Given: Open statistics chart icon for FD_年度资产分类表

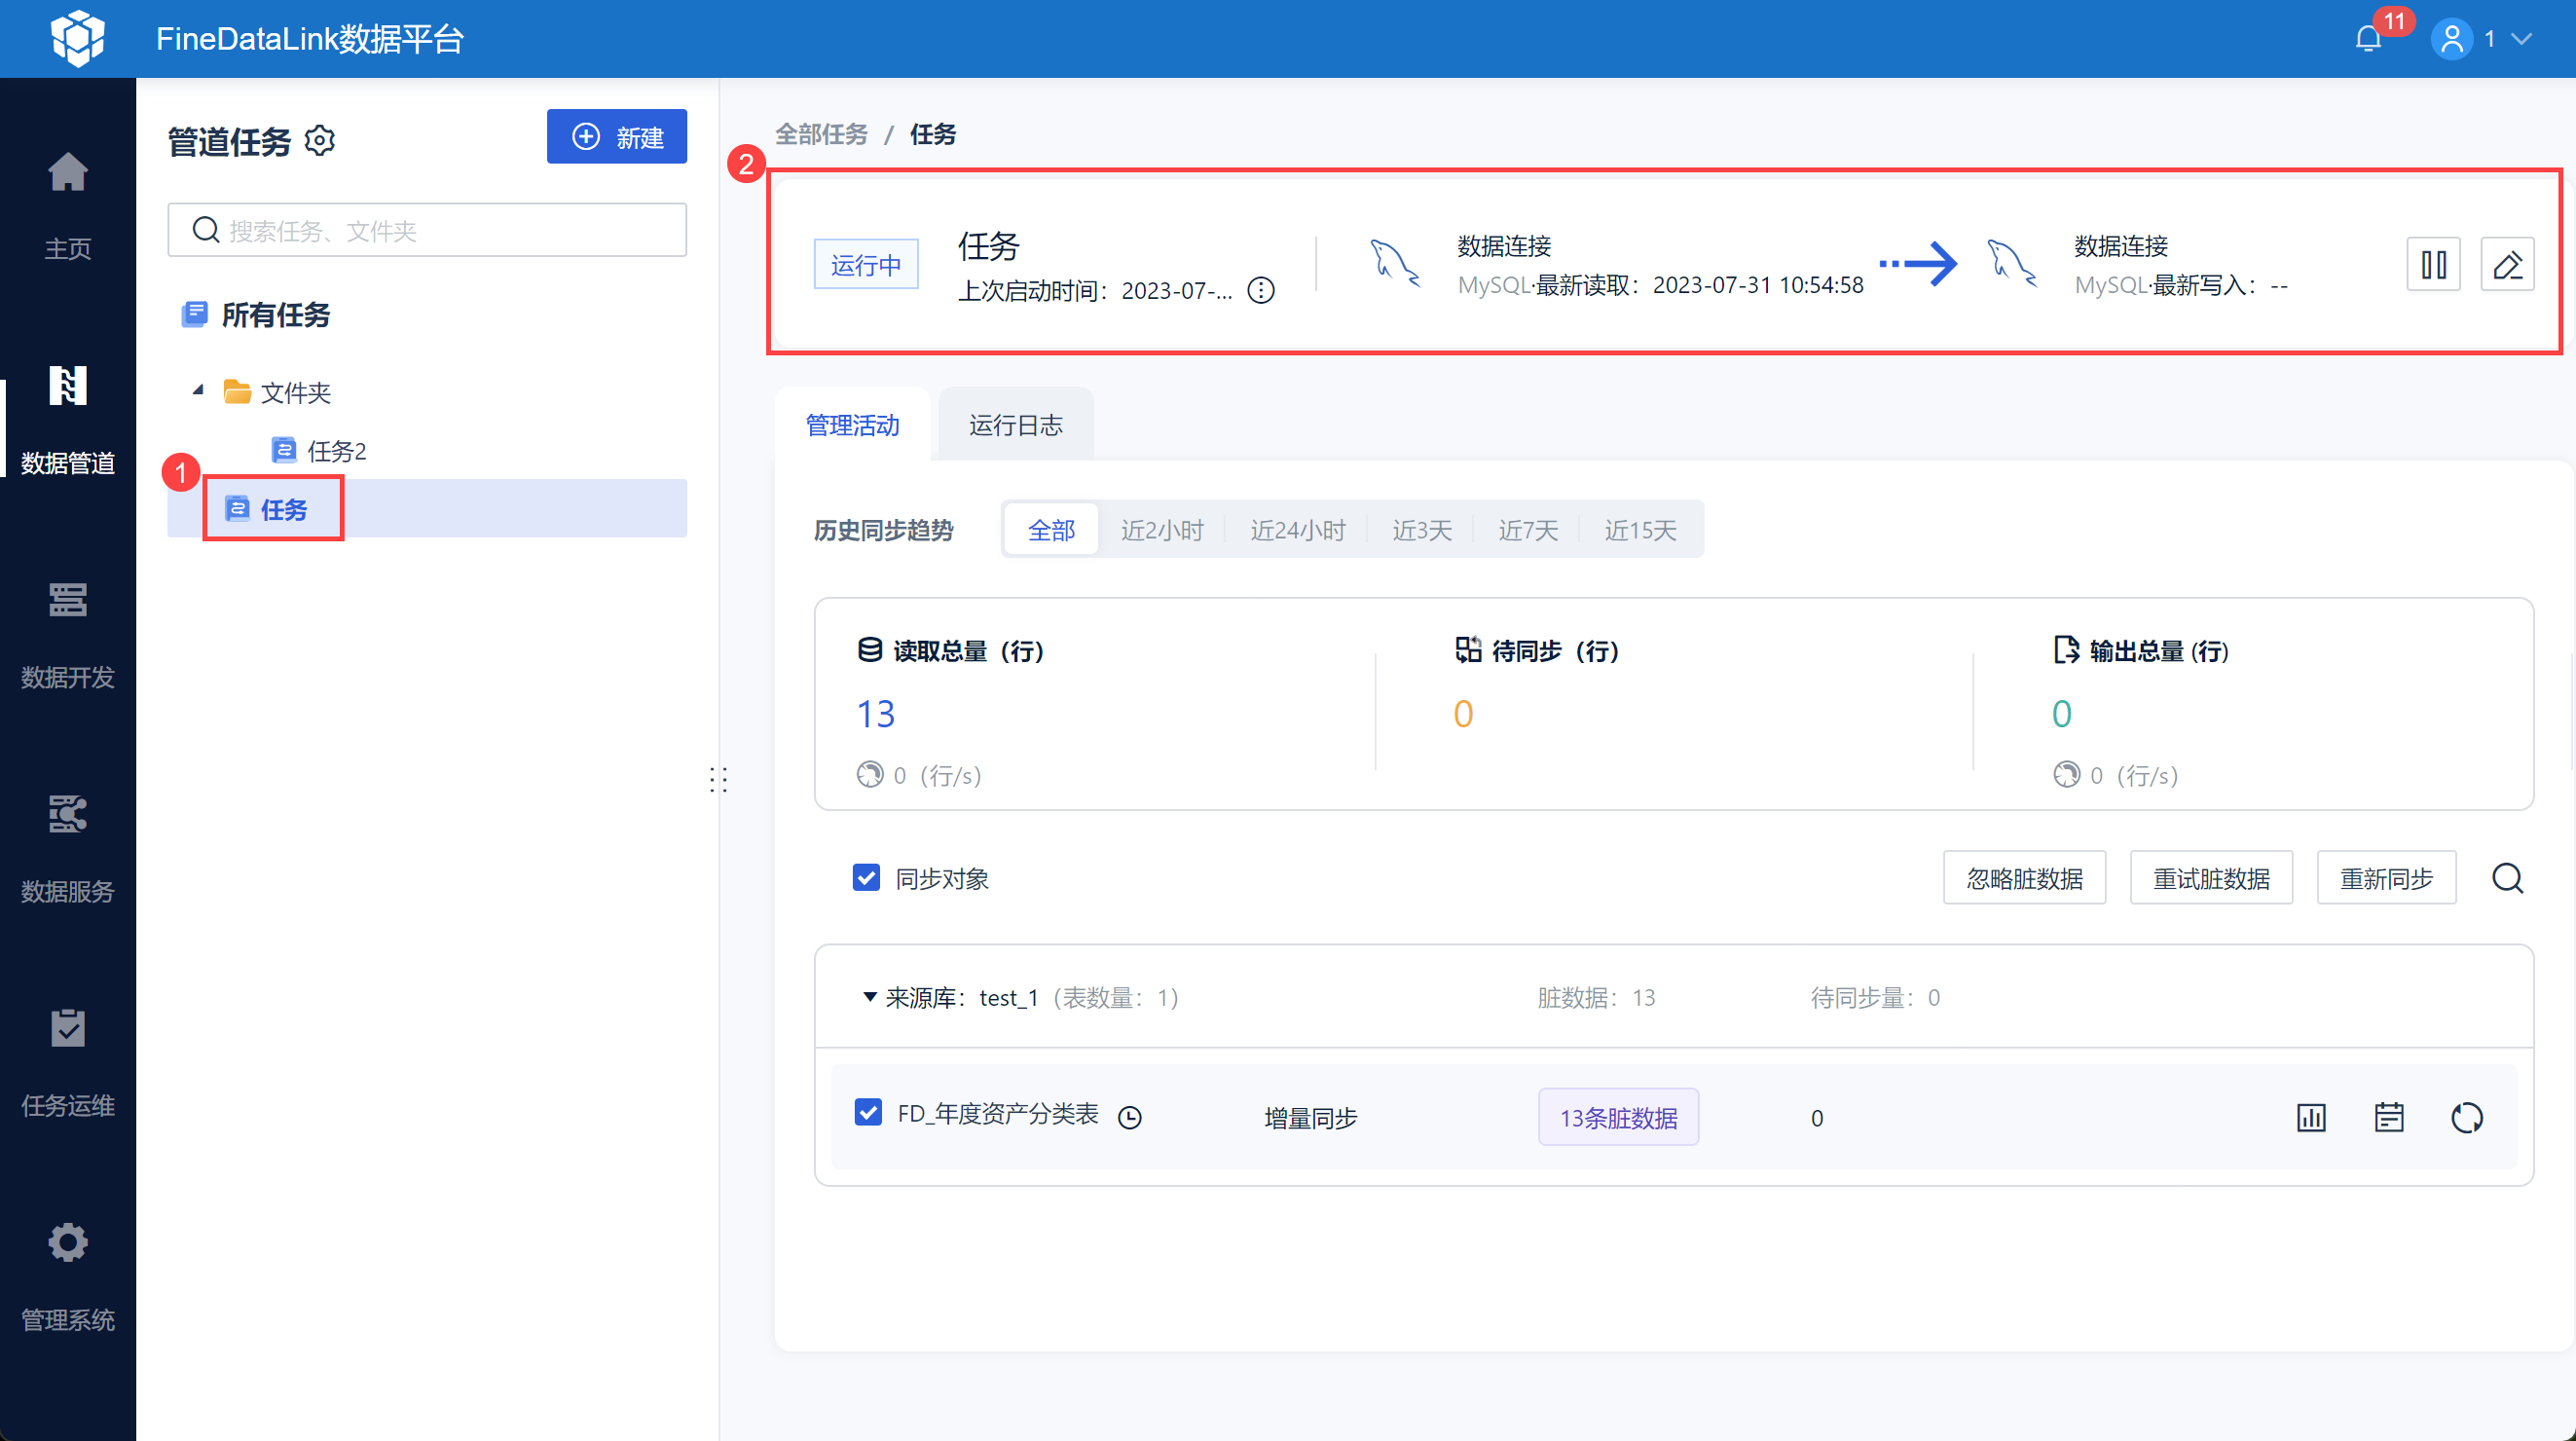Looking at the screenshot, I should 2310,1117.
